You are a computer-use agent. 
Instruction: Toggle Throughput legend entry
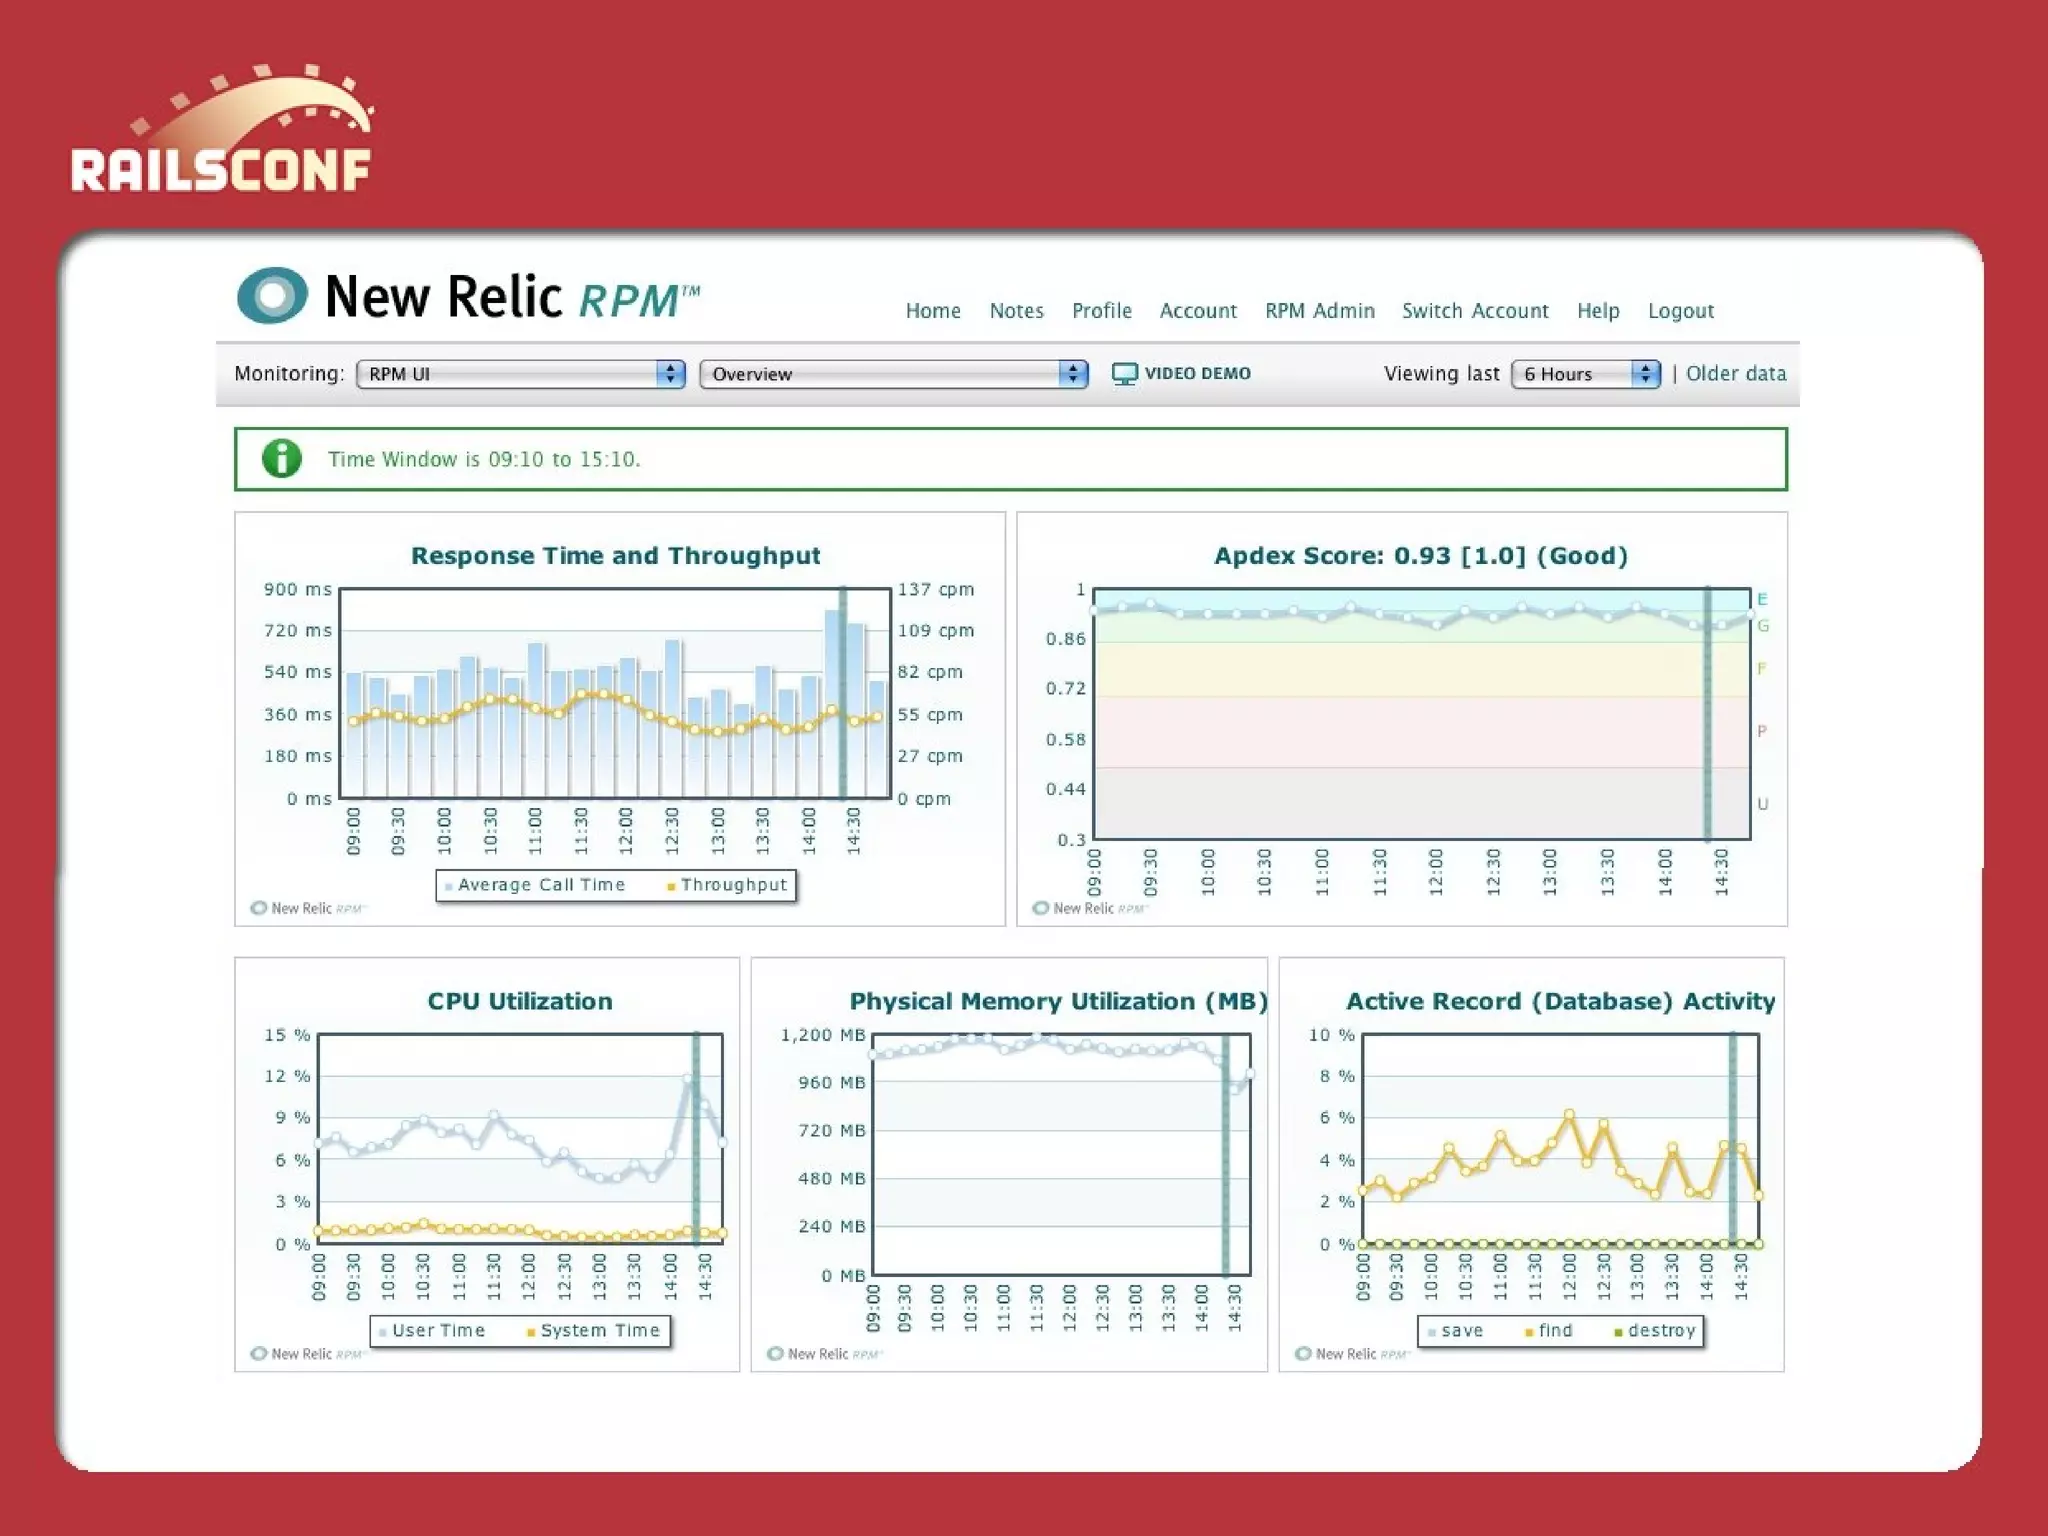tap(727, 885)
